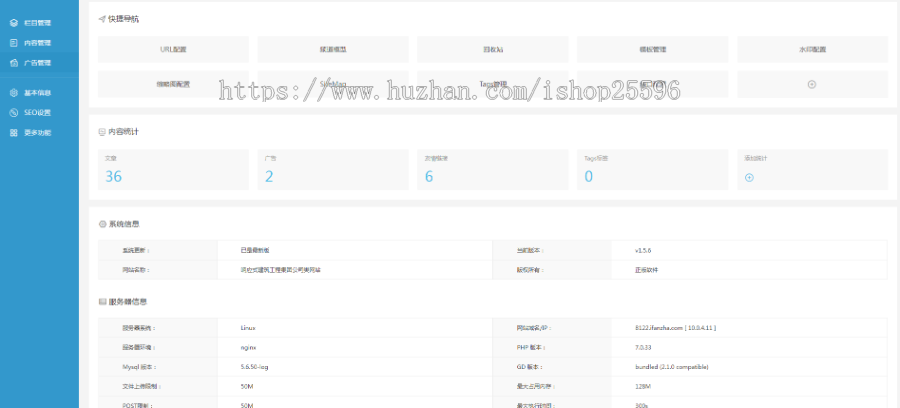Click the 友情链接 count 6
Viewport: 900px width, 408px height.
tap(429, 177)
